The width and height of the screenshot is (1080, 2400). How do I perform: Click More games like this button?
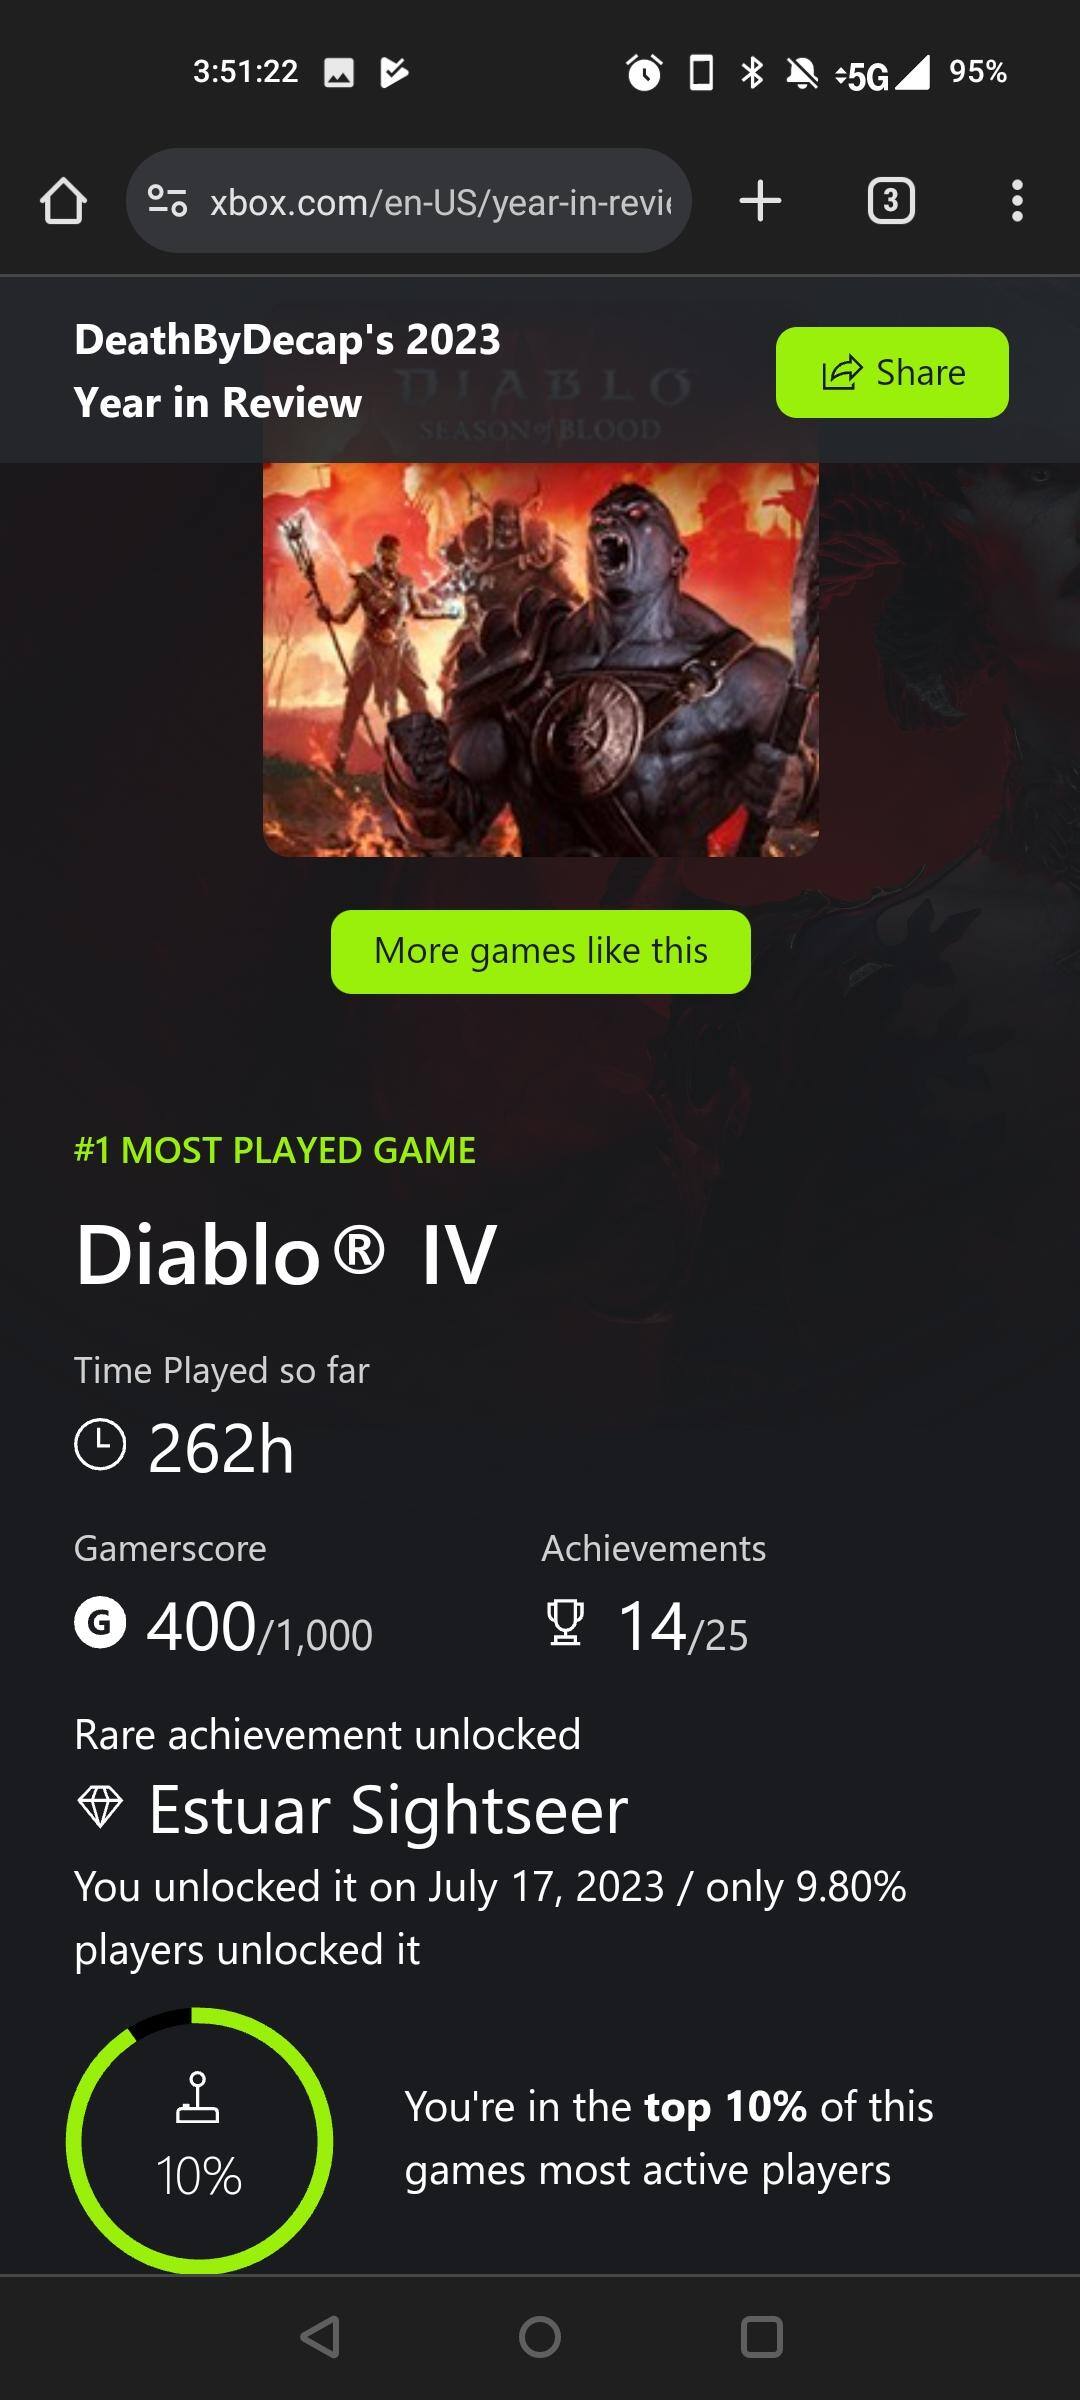point(541,951)
